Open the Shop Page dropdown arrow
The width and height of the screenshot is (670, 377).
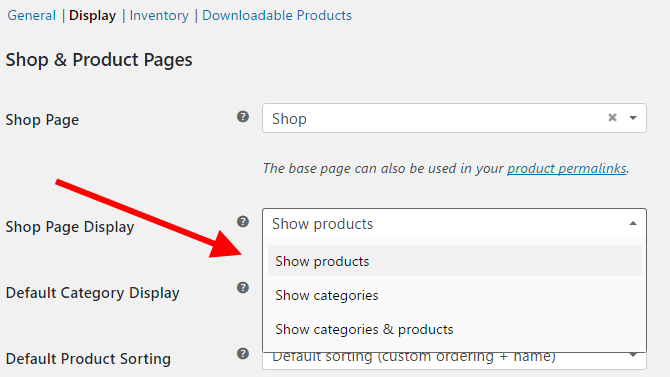[x=633, y=118]
